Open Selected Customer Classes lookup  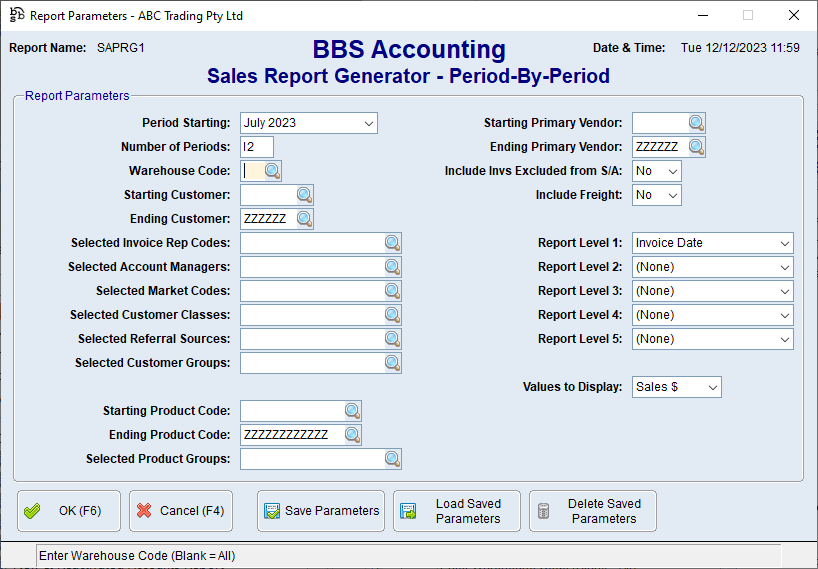tap(392, 315)
